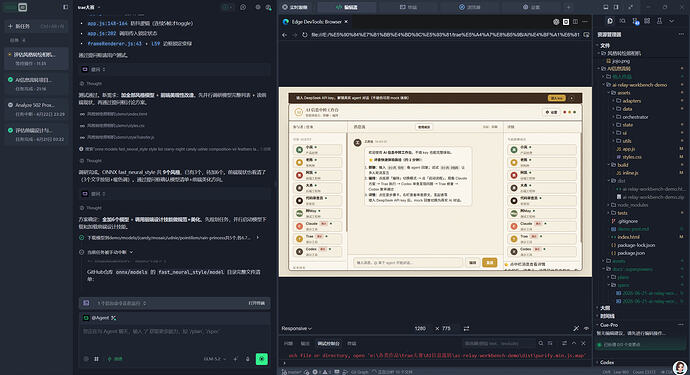
Task: Click the search icon in the console filter
Action: [x=540, y=343]
